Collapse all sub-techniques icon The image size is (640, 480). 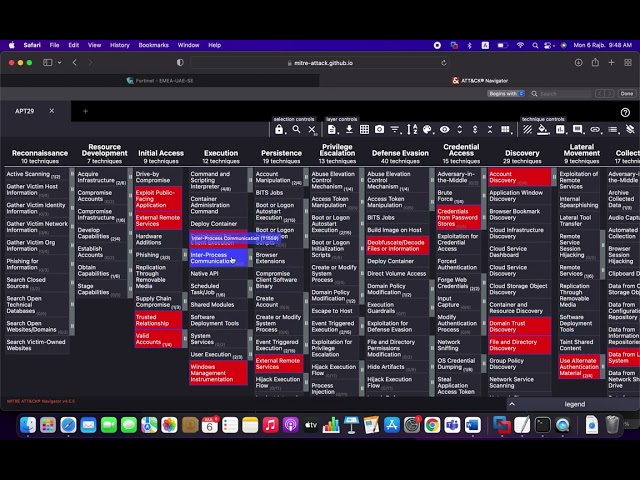point(490,130)
